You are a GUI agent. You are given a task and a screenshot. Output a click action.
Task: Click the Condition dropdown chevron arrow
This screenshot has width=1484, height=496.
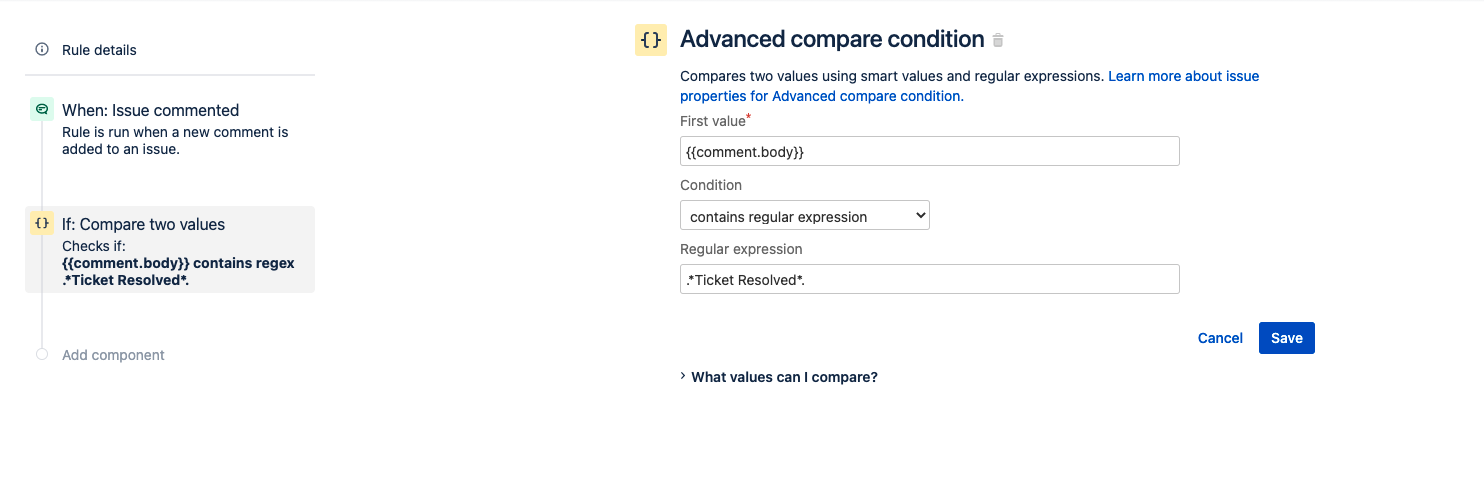click(x=920, y=216)
